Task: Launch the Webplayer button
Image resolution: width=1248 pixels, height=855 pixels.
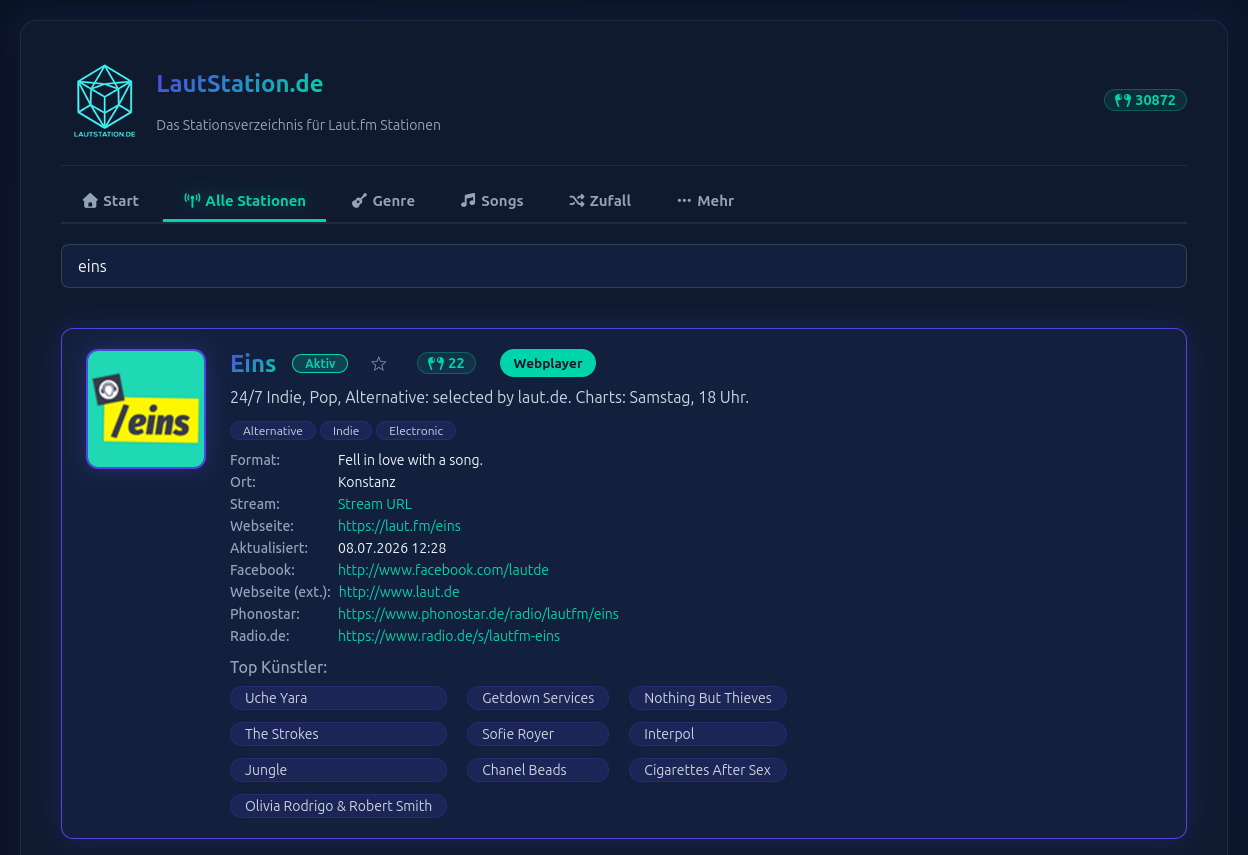Action: [x=548, y=364]
